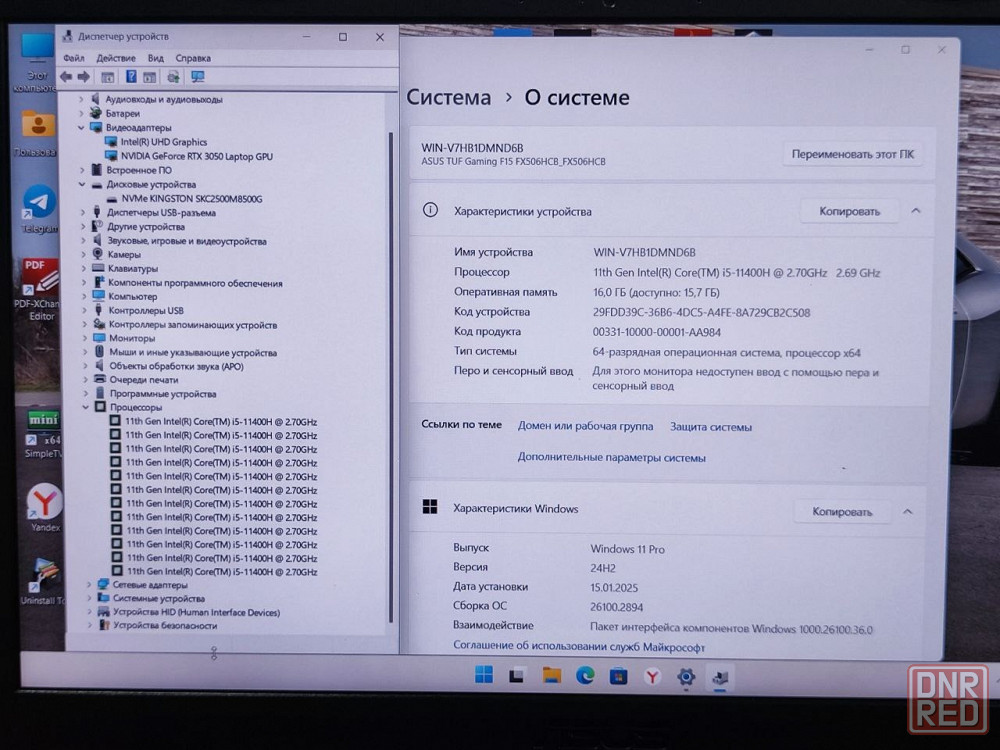This screenshot has height=750, width=1000.
Task: Open 'Домен или рабочая группа' link
Action: point(585,426)
